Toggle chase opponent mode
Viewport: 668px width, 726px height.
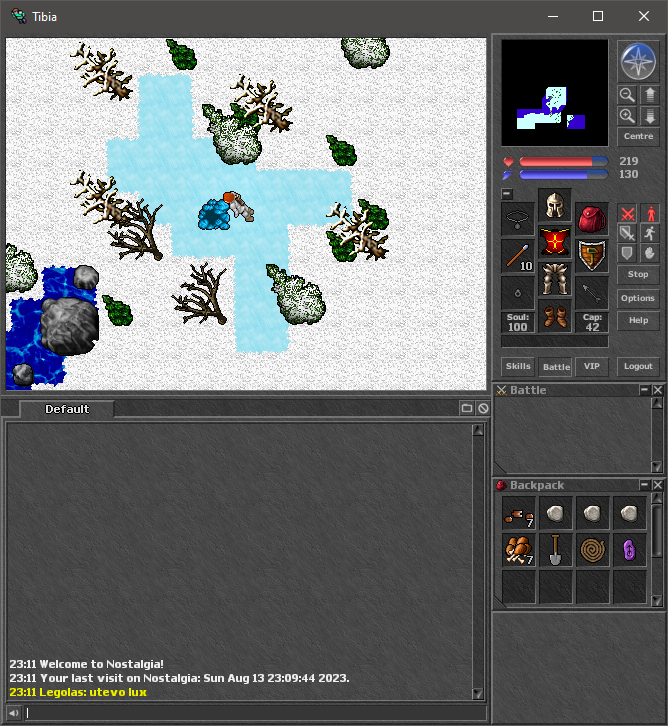pyautogui.click(x=650, y=233)
